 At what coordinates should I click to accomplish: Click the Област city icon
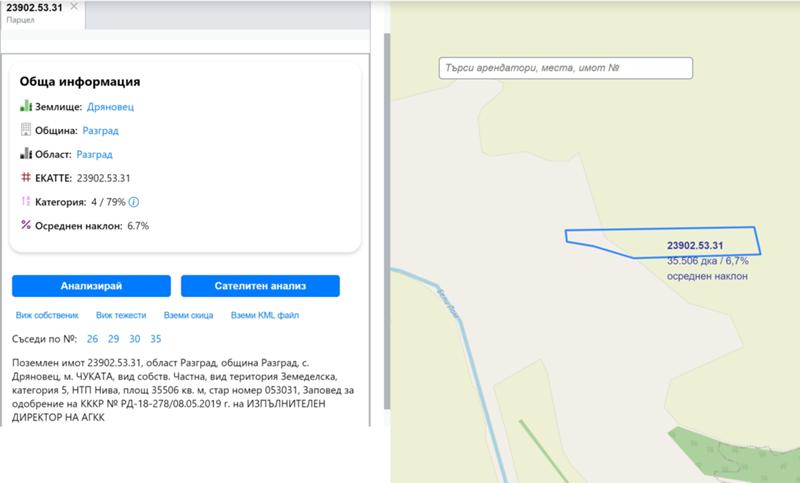point(26,154)
